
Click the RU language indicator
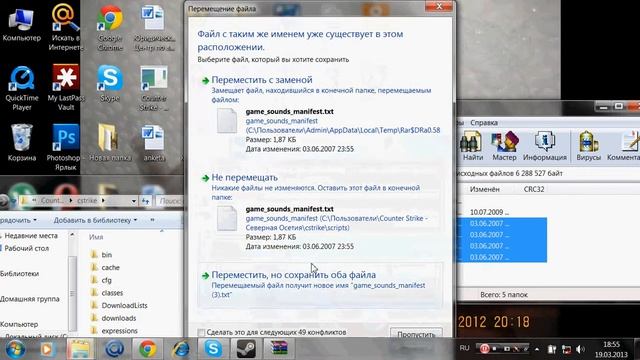(464, 348)
